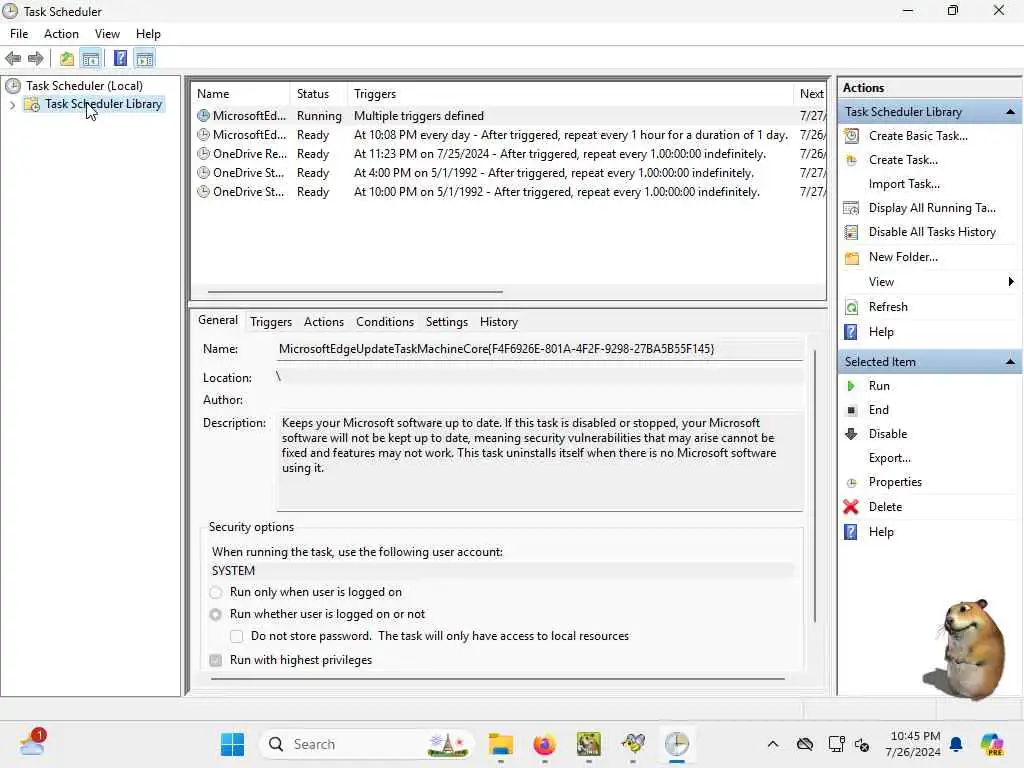
Task: Click the task Name text field
Action: tap(540, 349)
